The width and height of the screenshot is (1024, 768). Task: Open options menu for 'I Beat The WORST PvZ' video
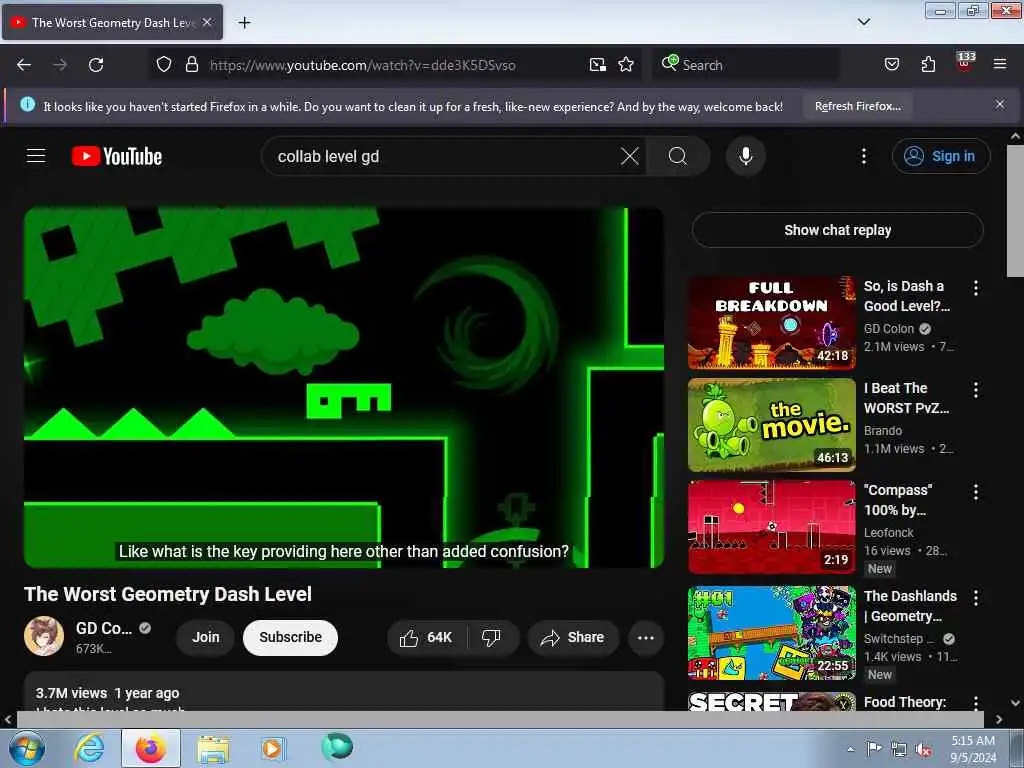976,390
